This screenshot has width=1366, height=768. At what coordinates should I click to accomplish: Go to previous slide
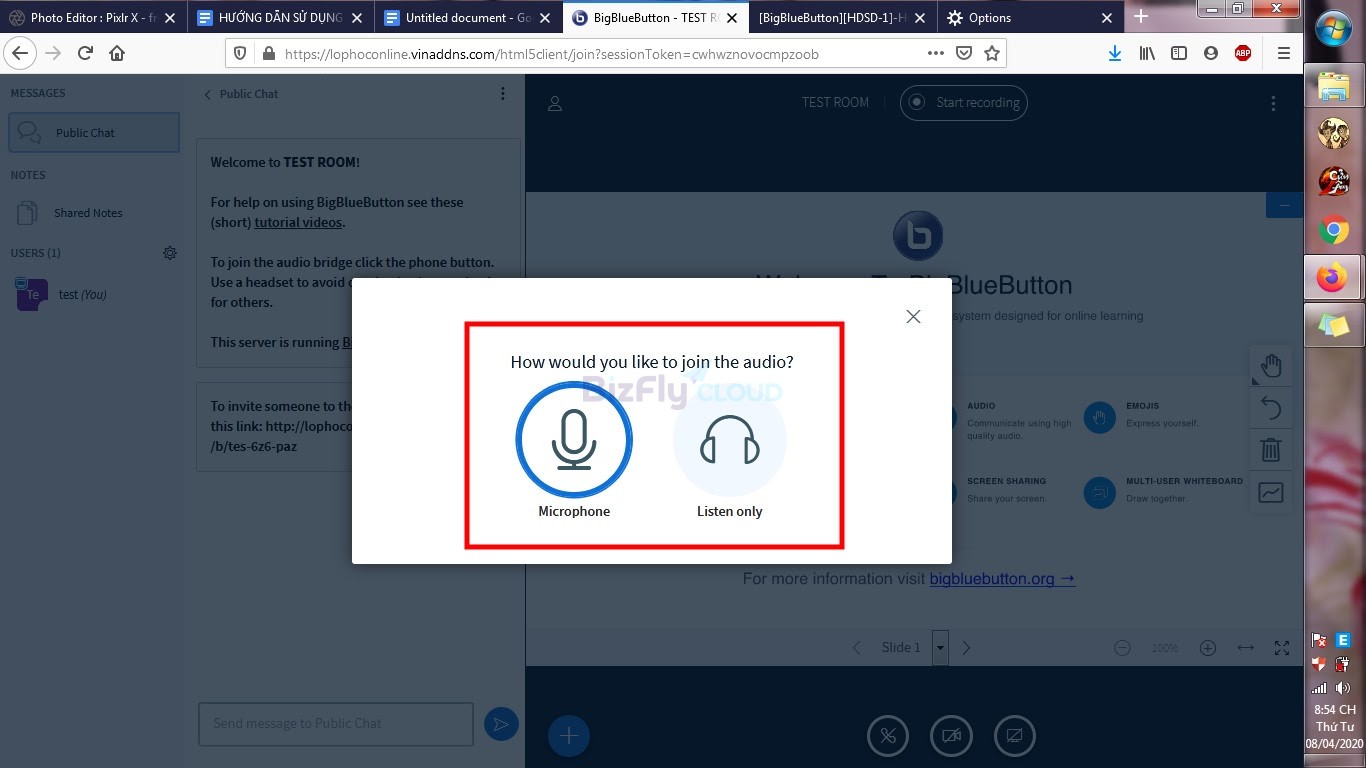[857, 648]
